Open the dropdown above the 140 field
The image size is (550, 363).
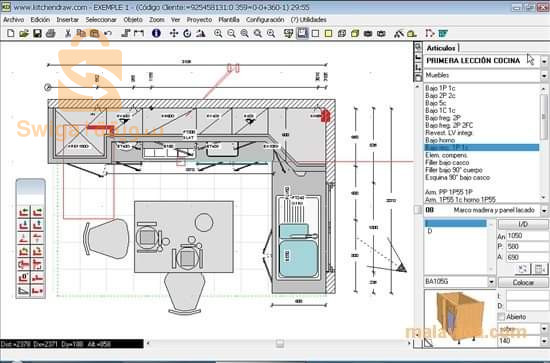544,329
